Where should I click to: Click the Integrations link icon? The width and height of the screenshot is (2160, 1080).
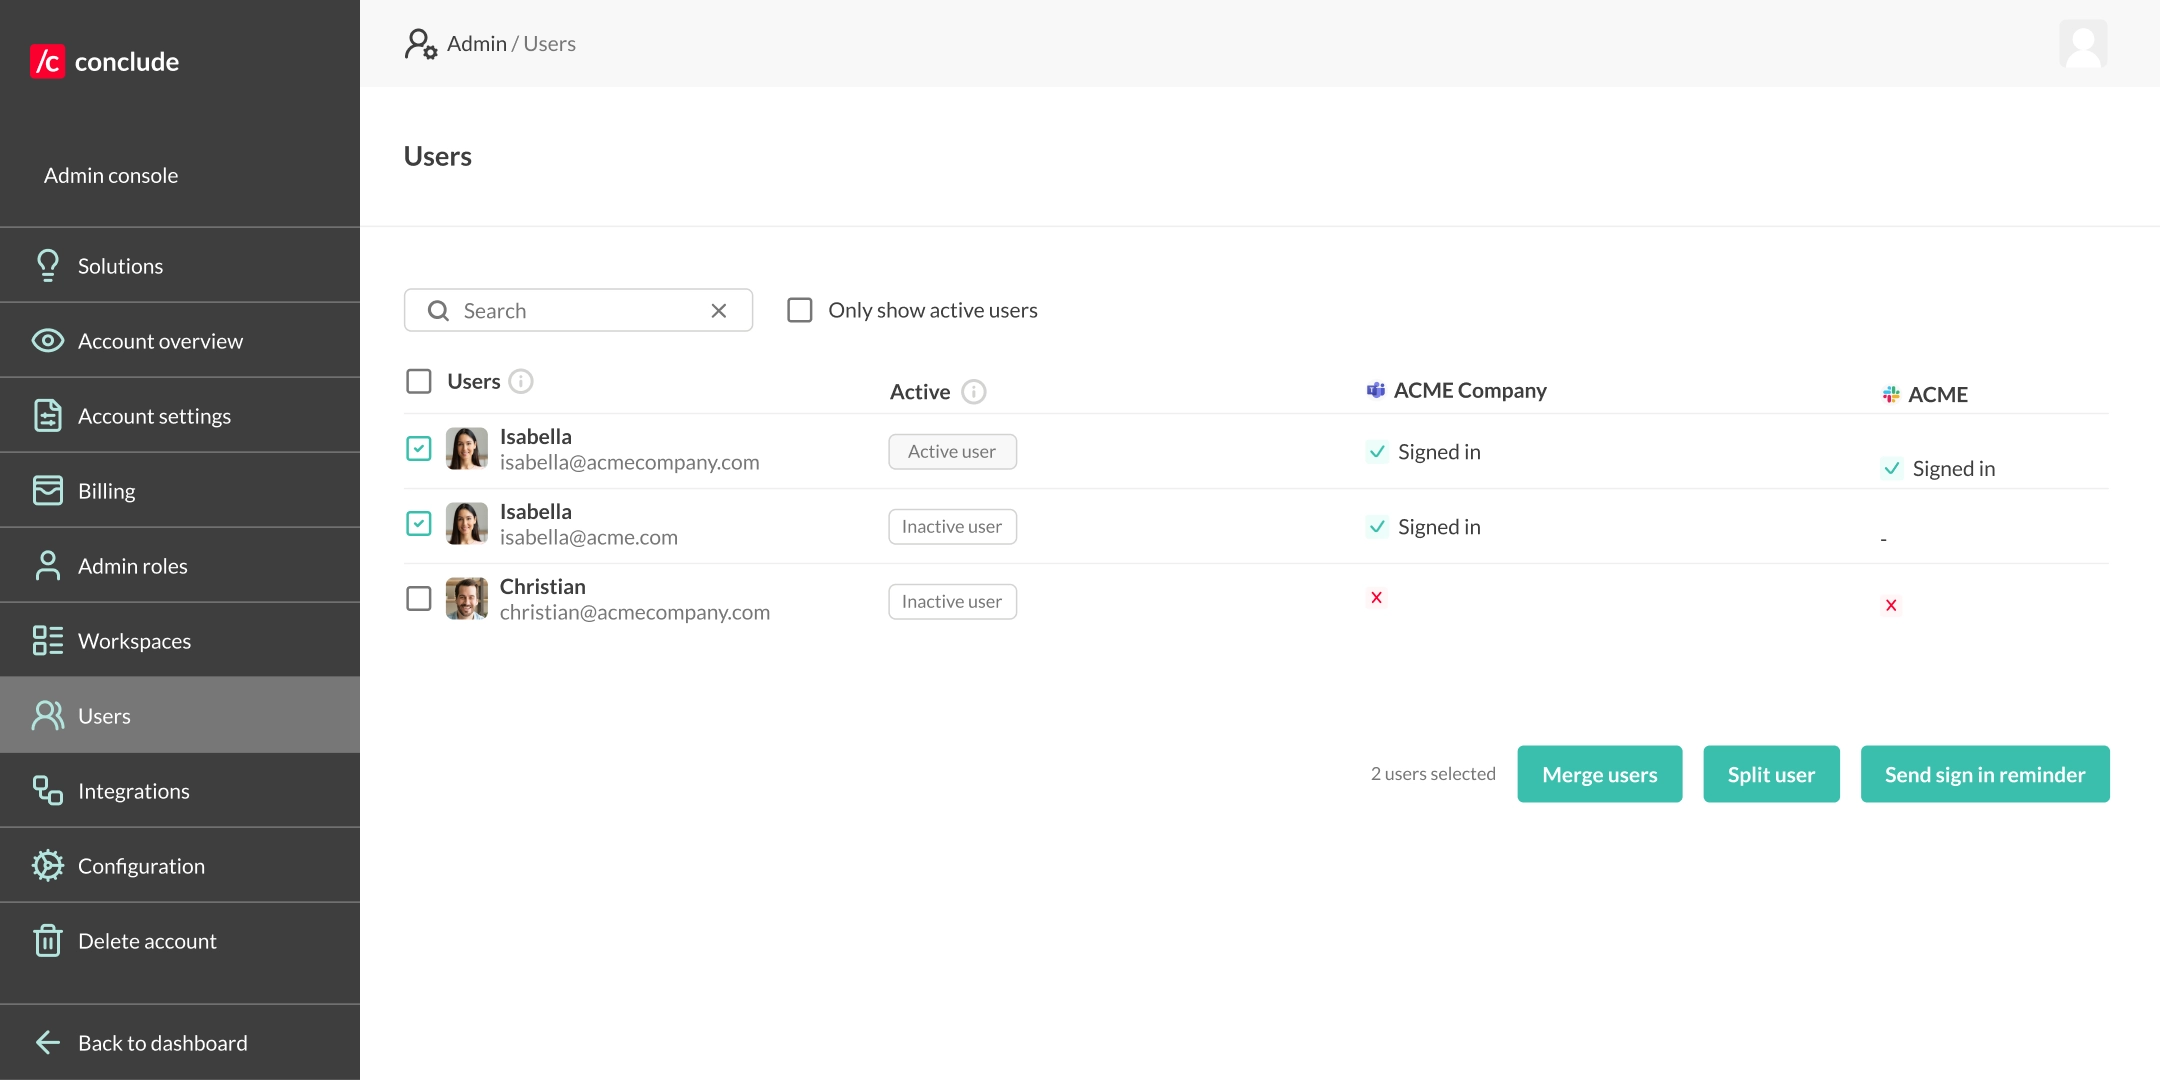click(48, 790)
